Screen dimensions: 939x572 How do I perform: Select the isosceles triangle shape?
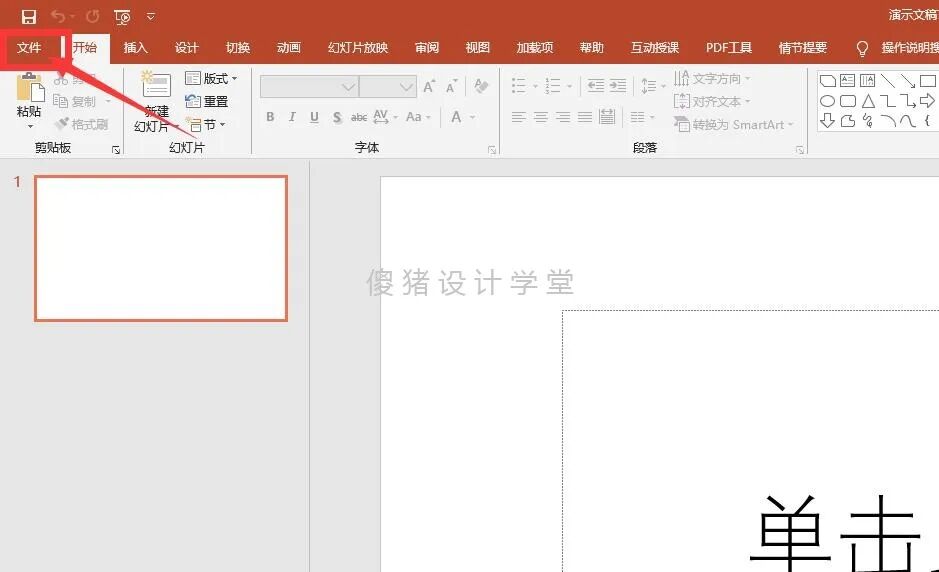(868, 101)
